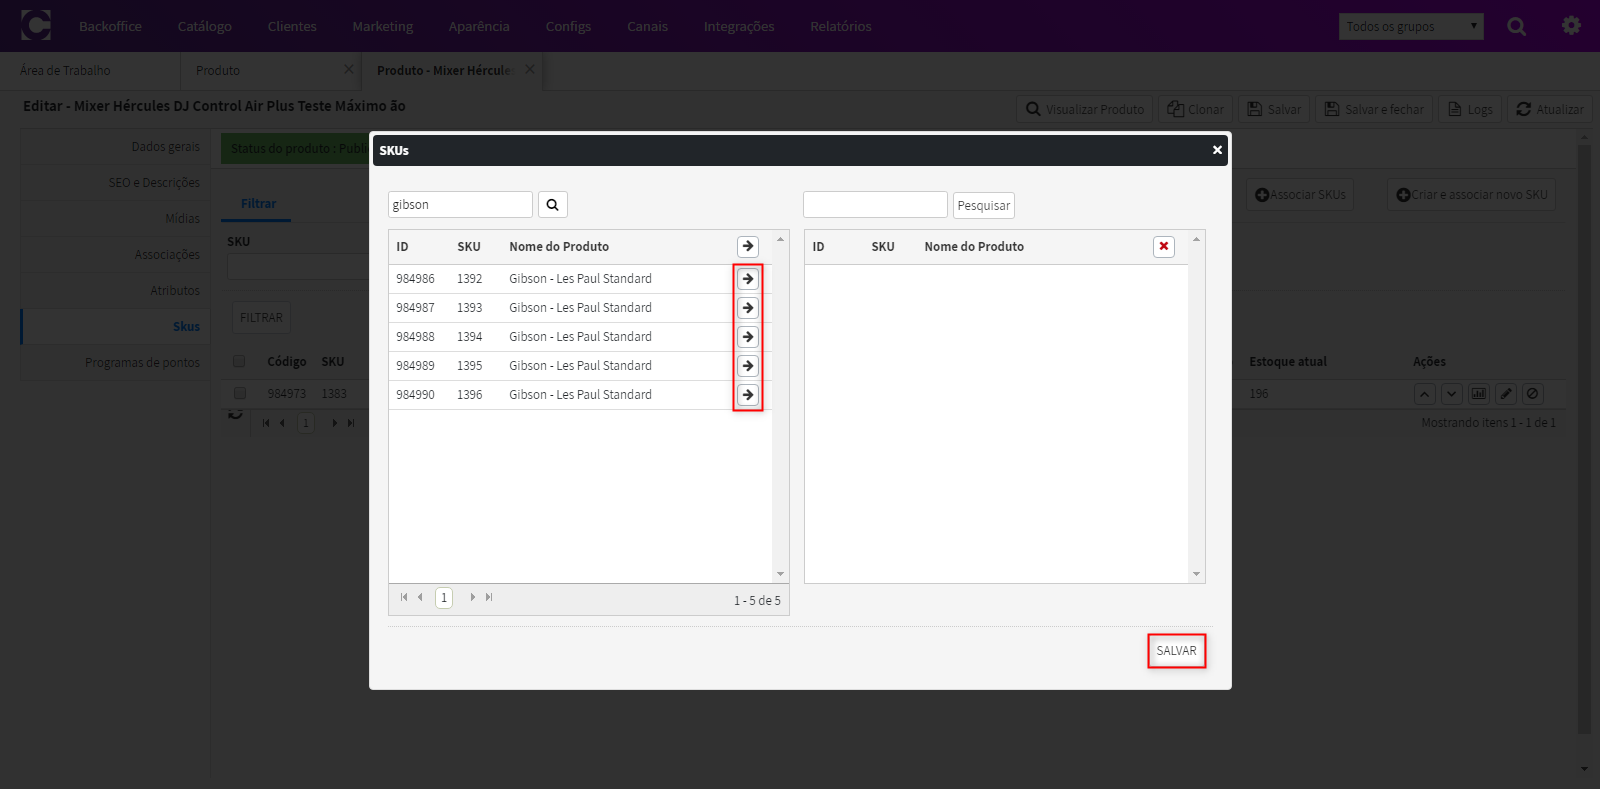The width and height of the screenshot is (1600, 789).
Task: Close the Produto tab
Action: click(x=349, y=69)
